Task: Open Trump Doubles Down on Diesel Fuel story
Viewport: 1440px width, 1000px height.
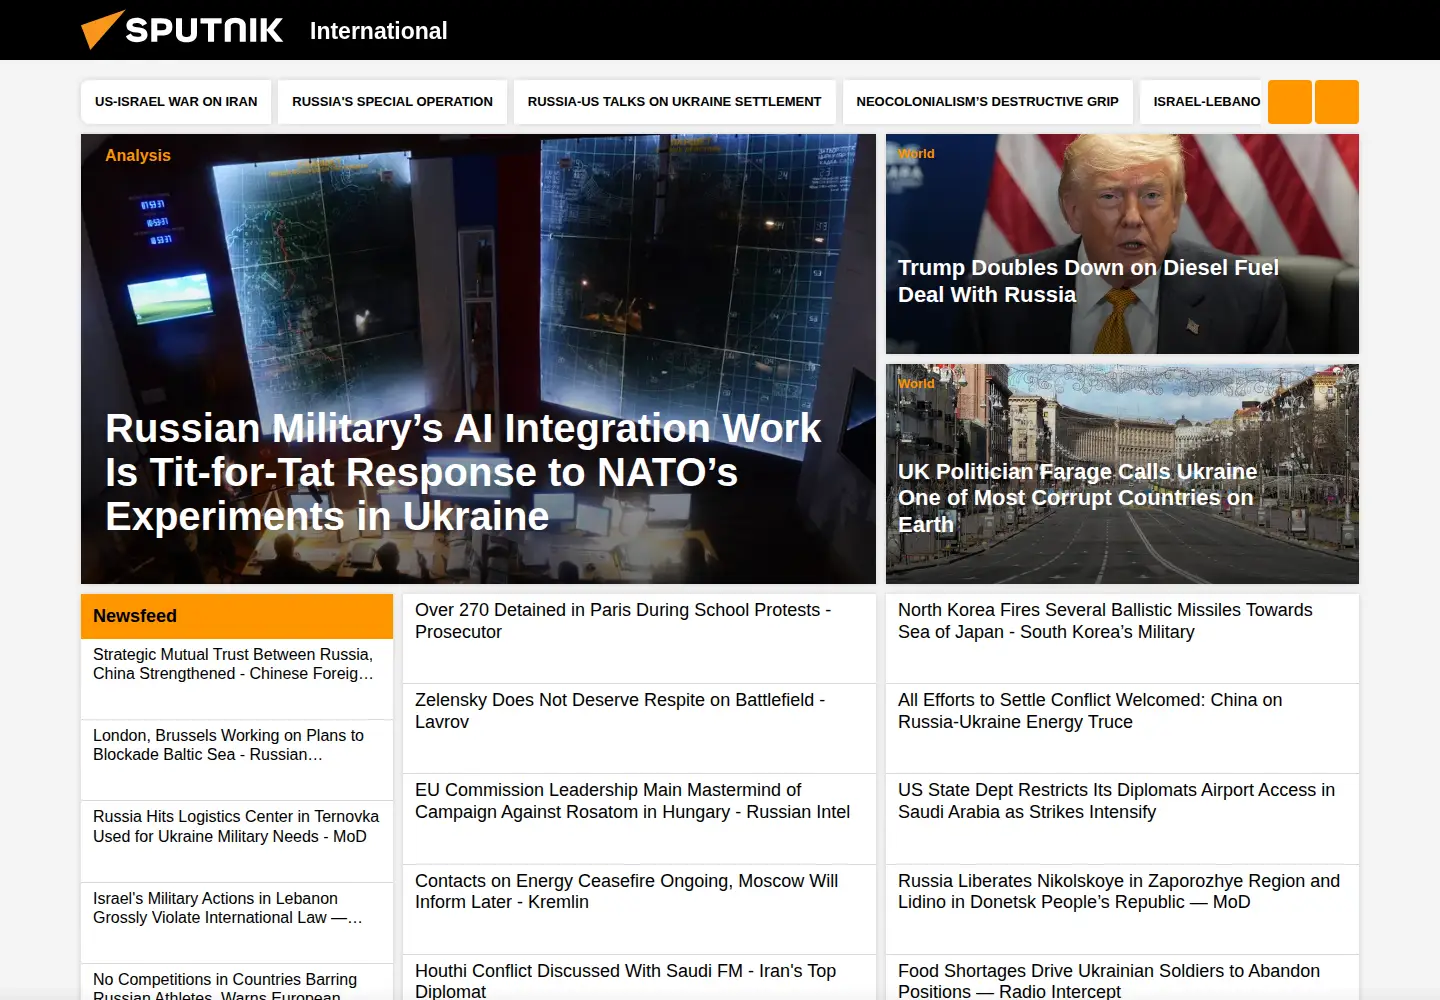Action: [1088, 281]
